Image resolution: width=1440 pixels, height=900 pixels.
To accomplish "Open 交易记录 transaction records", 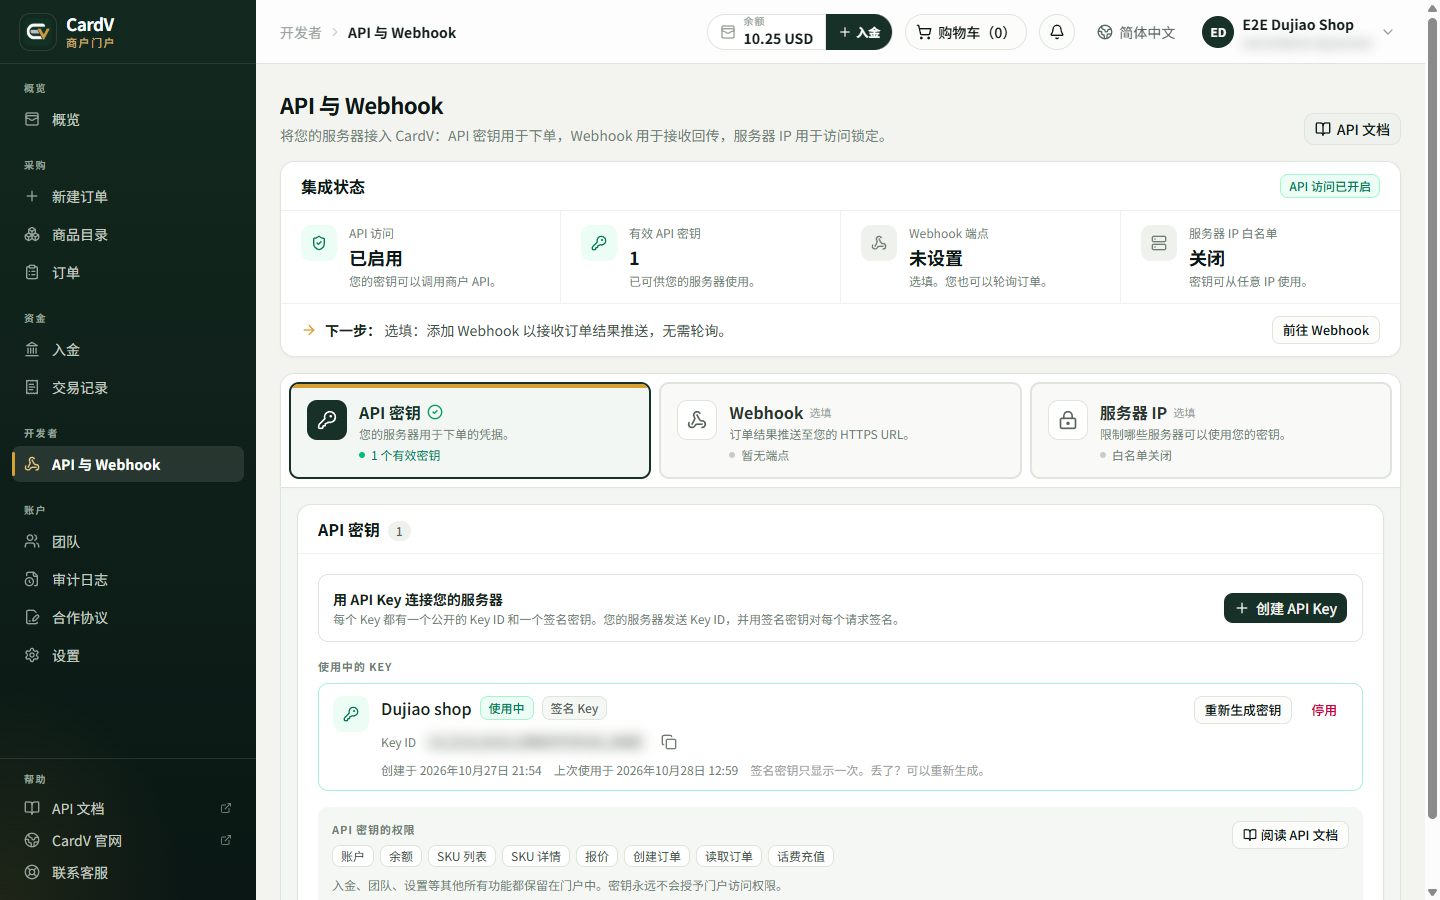I will (x=128, y=387).
